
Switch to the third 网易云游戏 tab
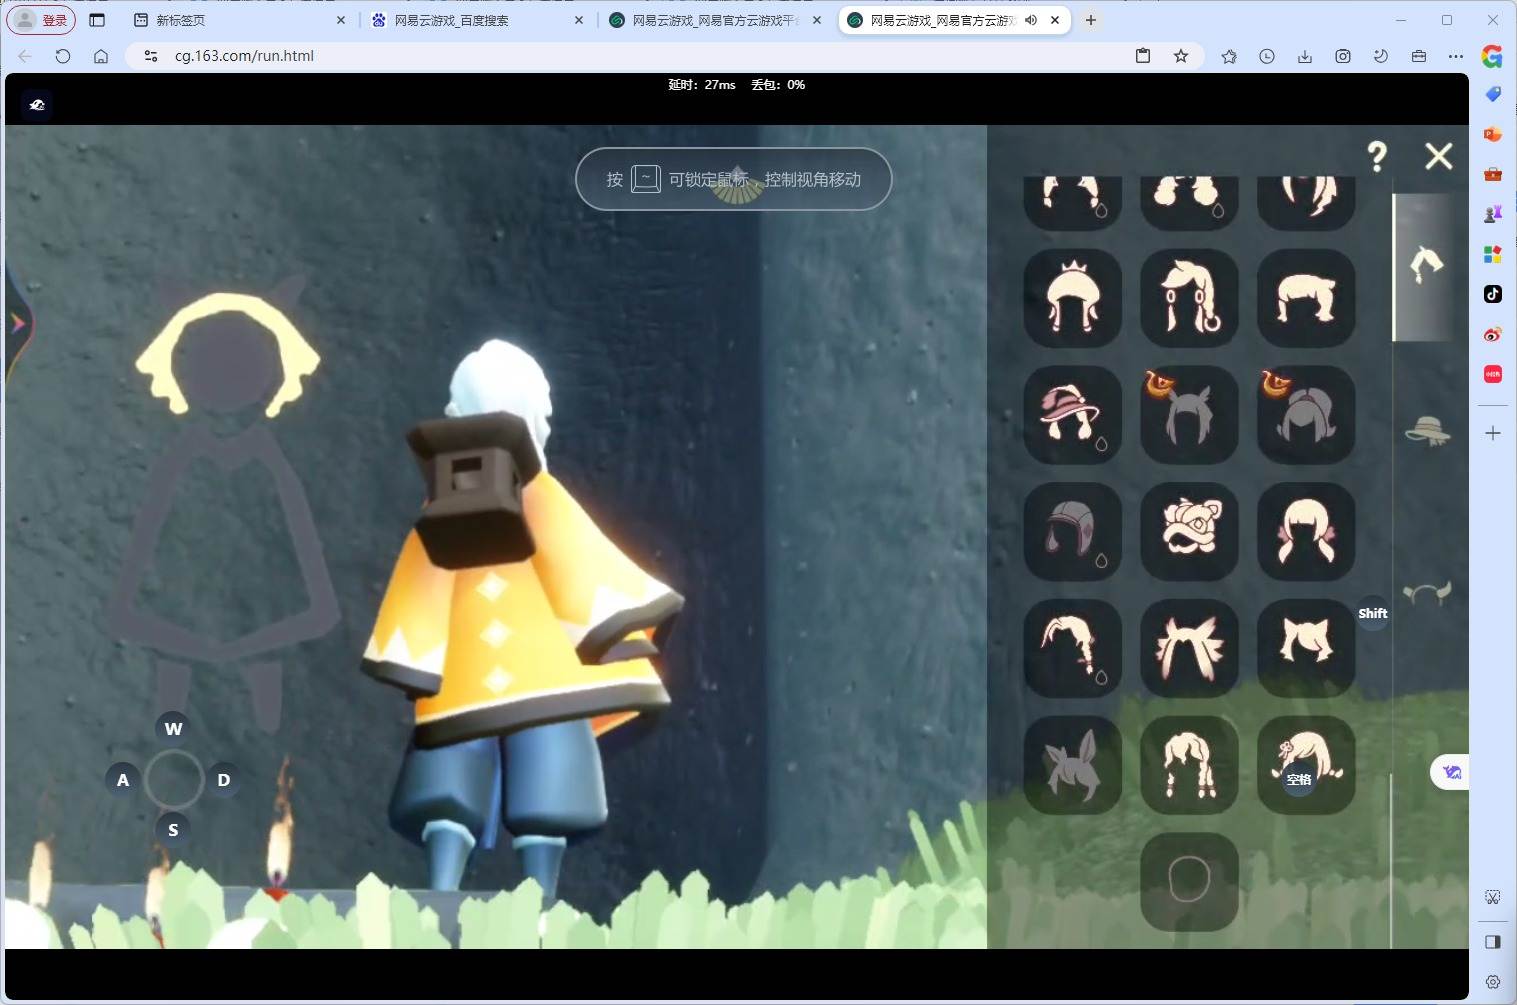click(x=716, y=20)
